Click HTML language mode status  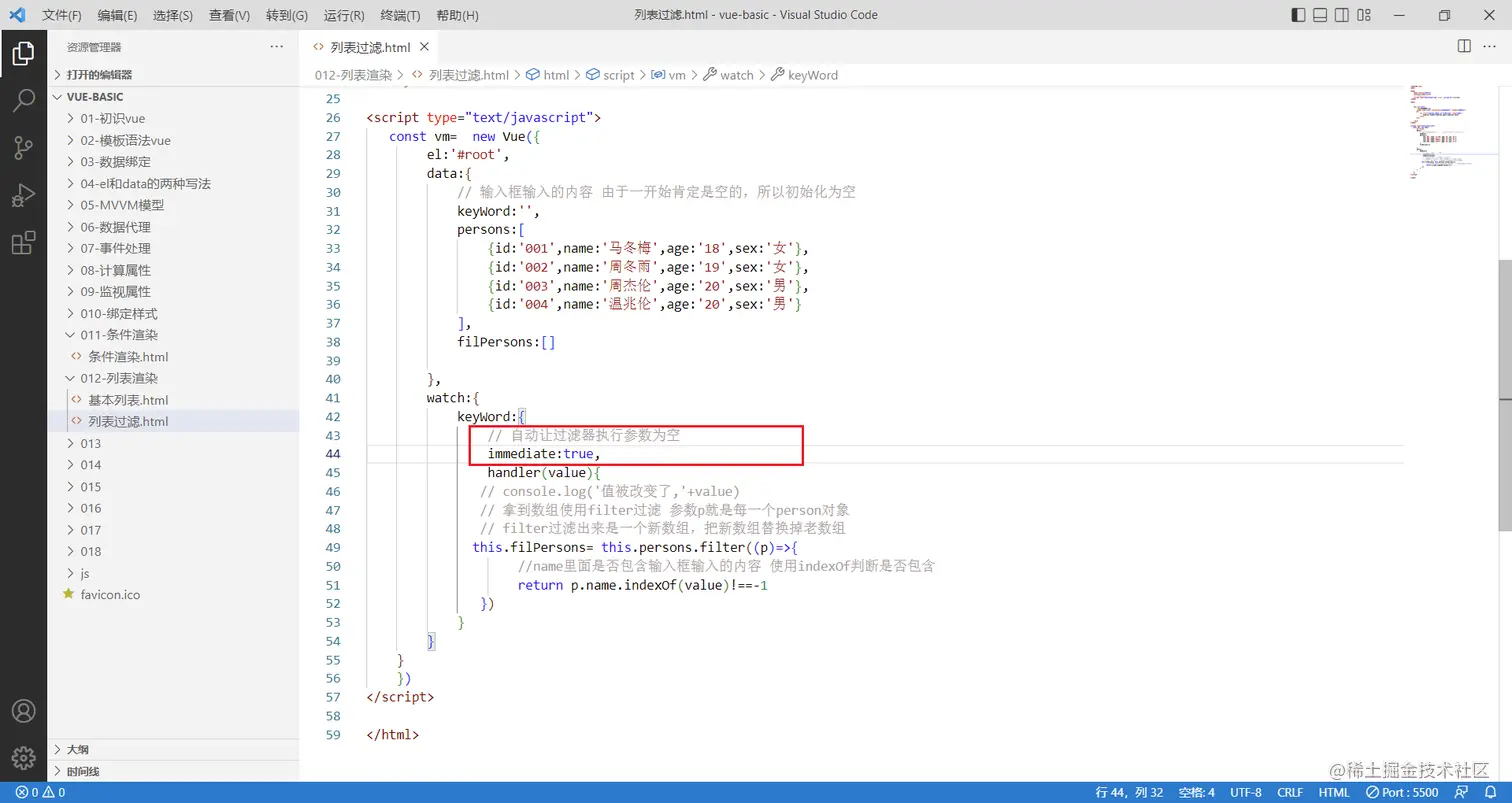tap(1334, 792)
